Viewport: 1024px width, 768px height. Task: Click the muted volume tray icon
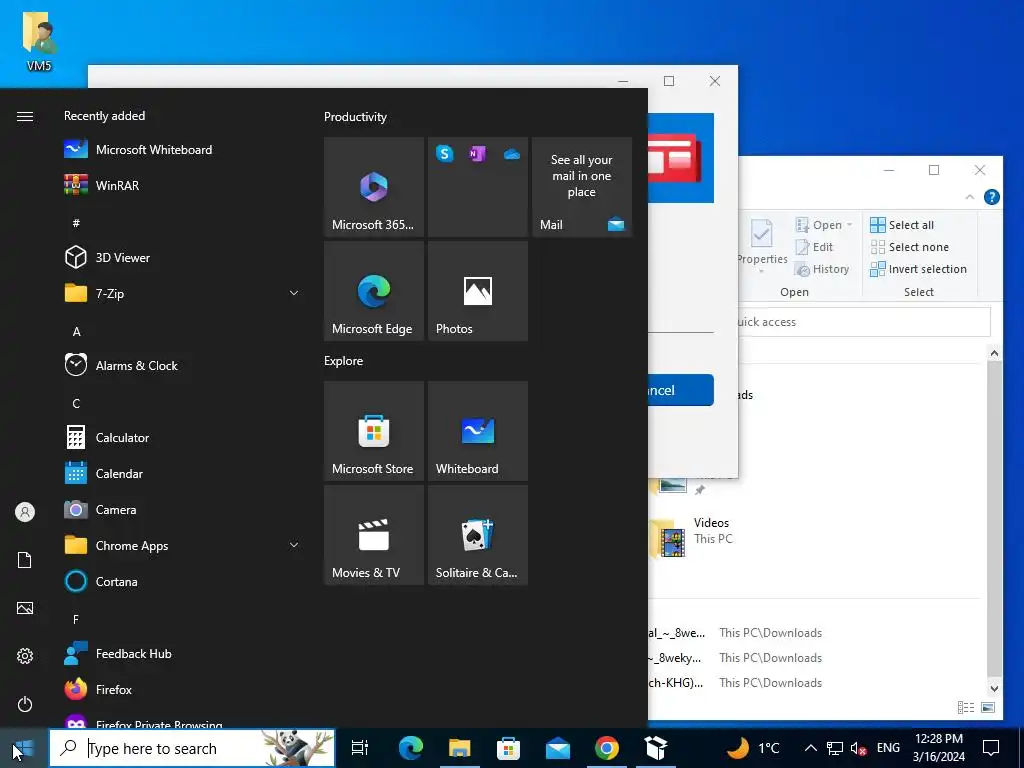click(x=859, y=748)
